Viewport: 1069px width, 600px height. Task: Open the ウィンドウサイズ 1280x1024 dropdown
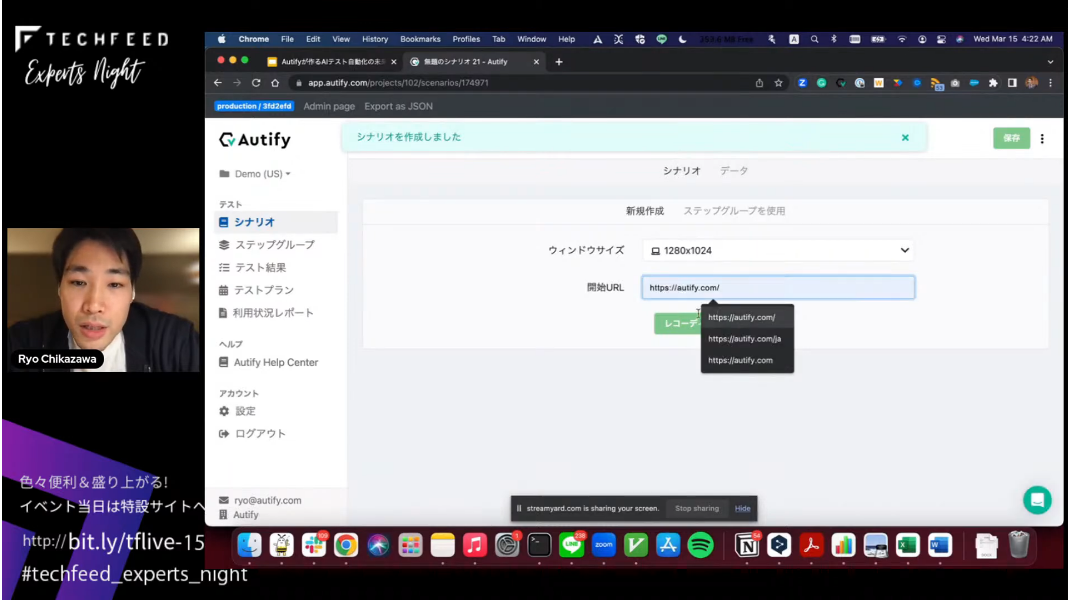click(x=778, y=250)
